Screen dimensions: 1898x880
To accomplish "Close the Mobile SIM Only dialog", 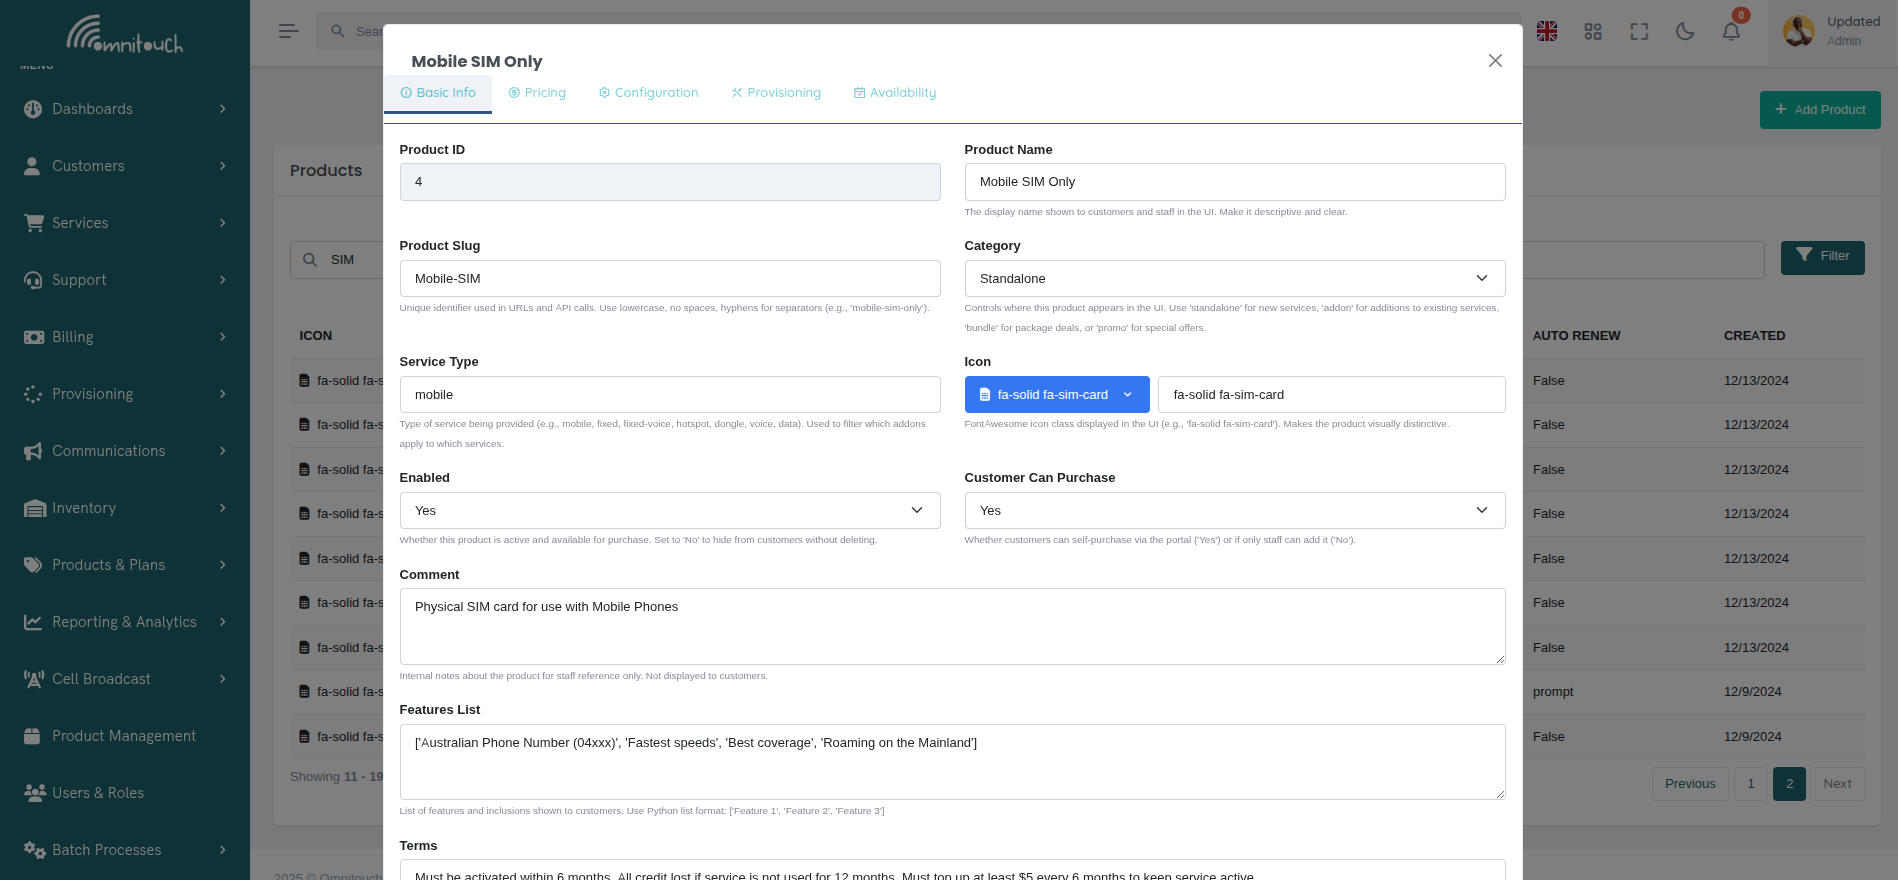I will click(x=1495, y=61).
